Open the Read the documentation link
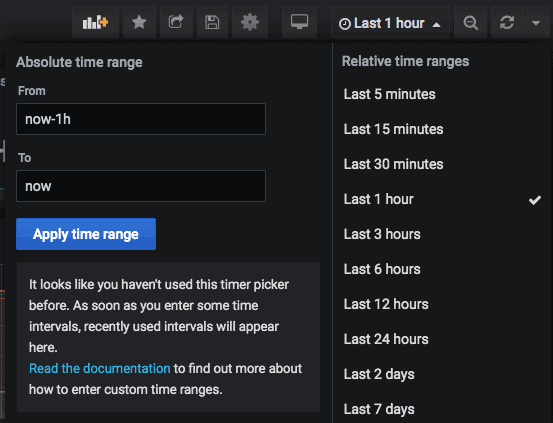This screenshot has height=423, width=553. (99, 368)
